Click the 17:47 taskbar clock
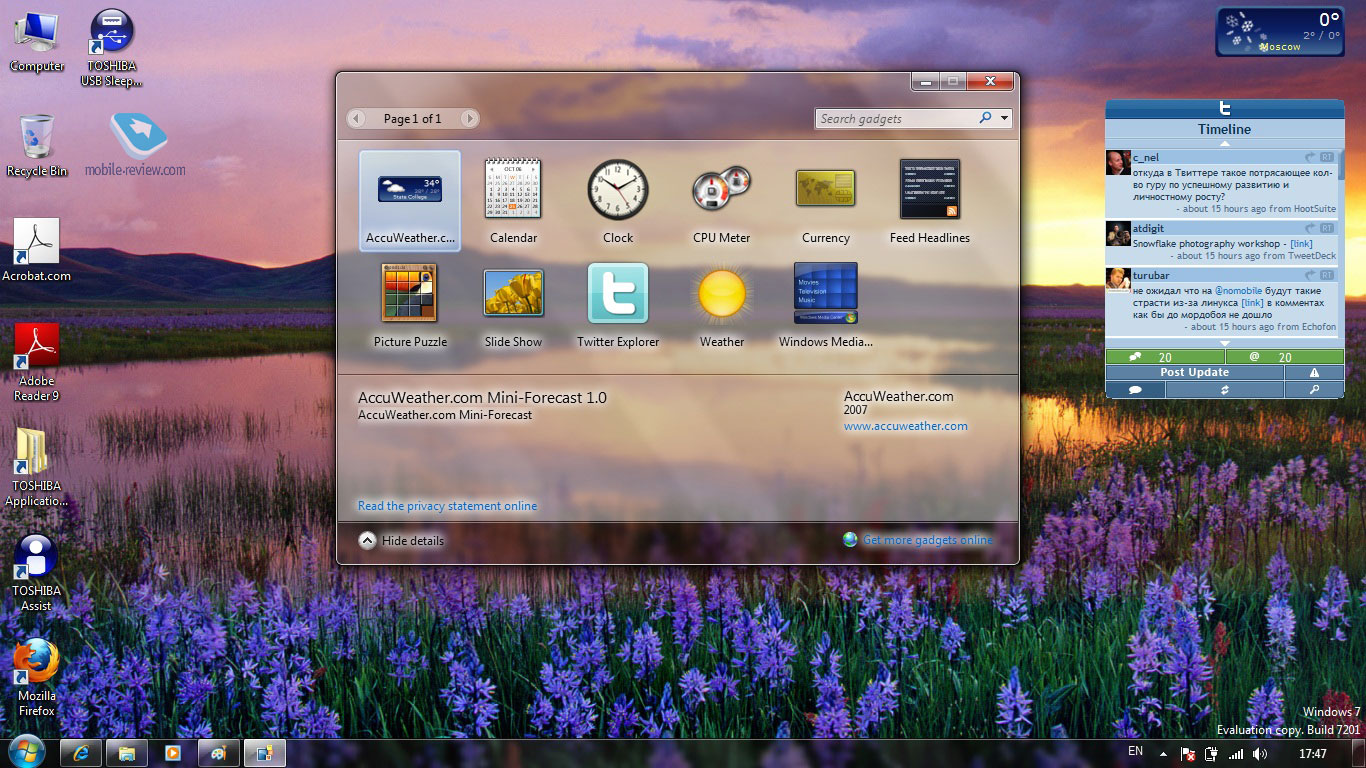1366x768 pixels. (x=1312, y=754)
